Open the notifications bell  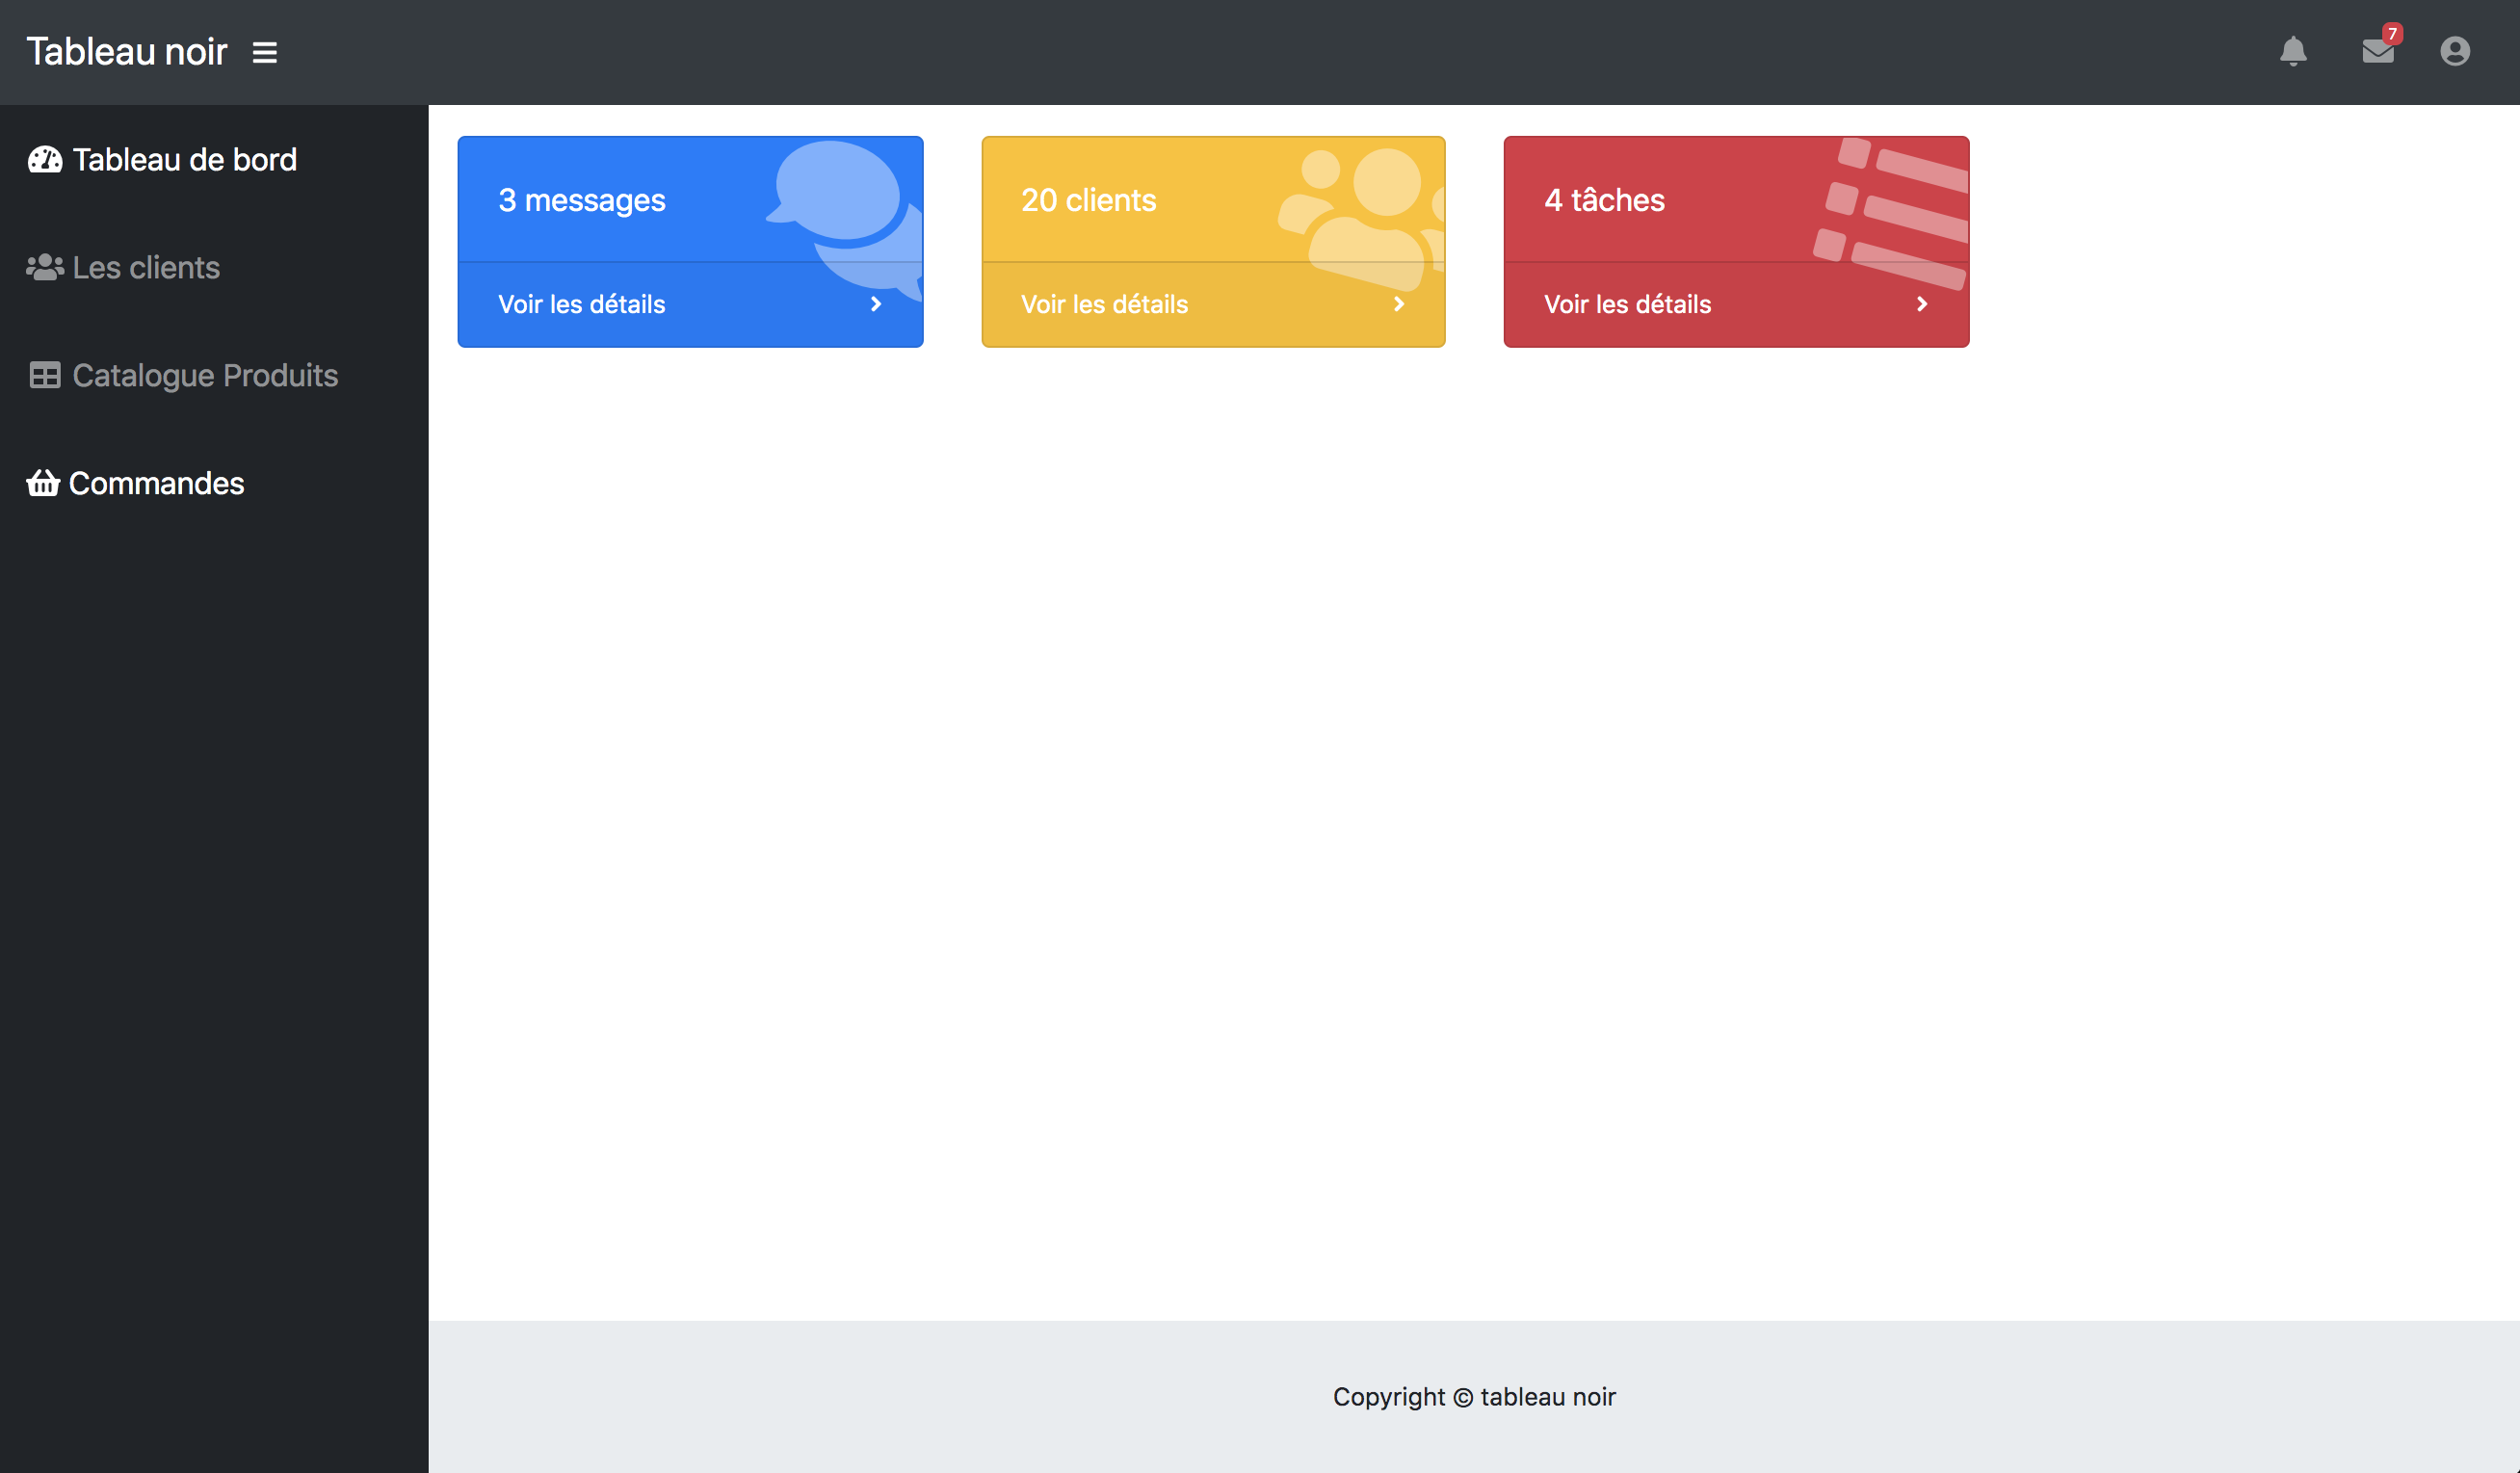coord(2293,51)
